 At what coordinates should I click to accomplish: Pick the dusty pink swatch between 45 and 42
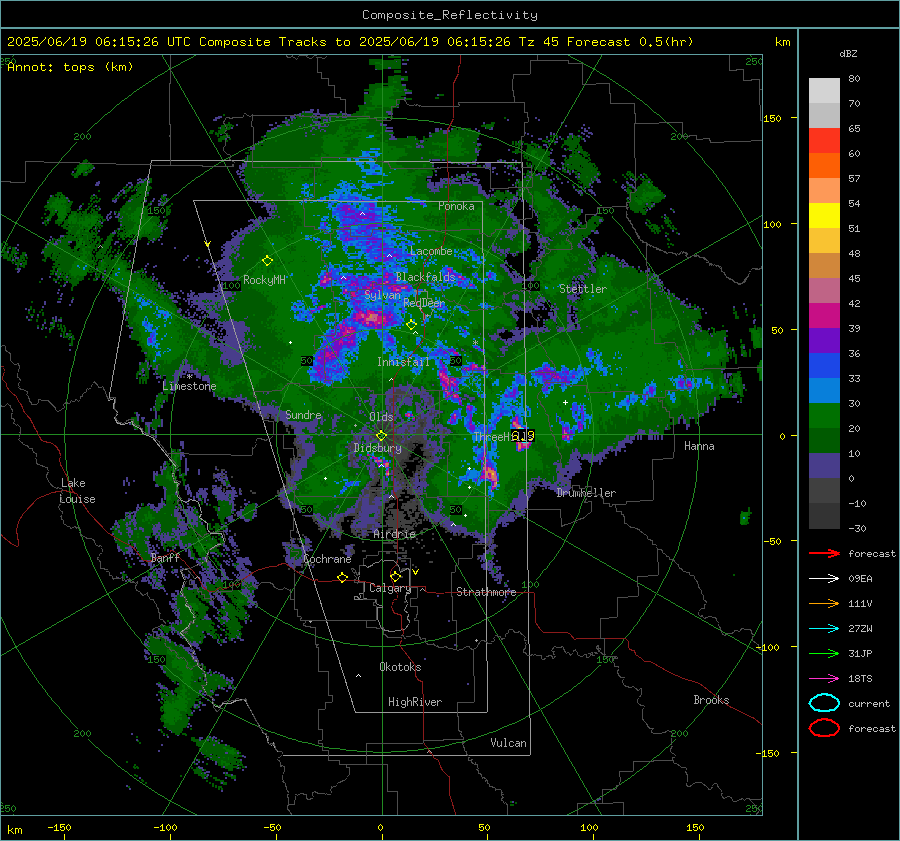point(824,290)
